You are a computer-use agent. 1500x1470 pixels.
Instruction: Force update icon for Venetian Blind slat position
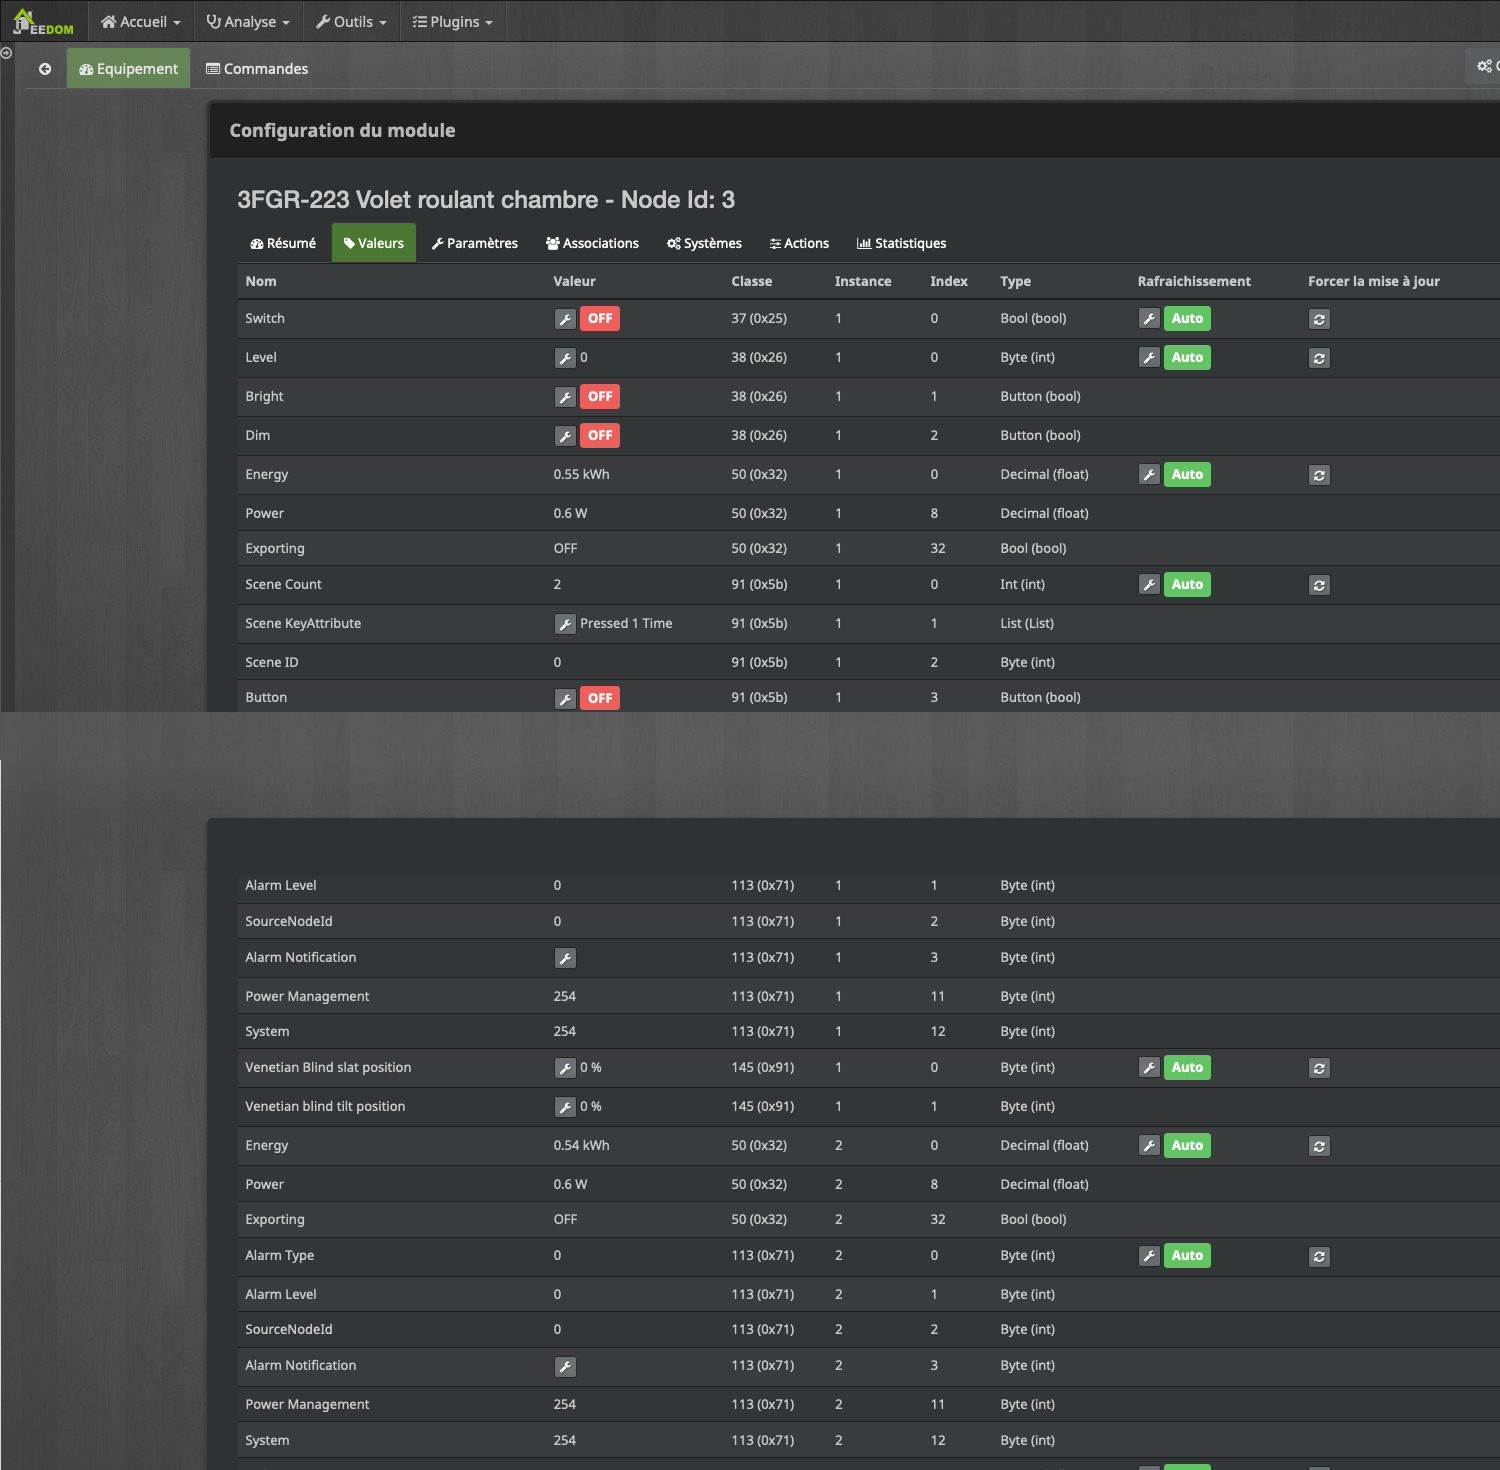pos(1320,1068)
